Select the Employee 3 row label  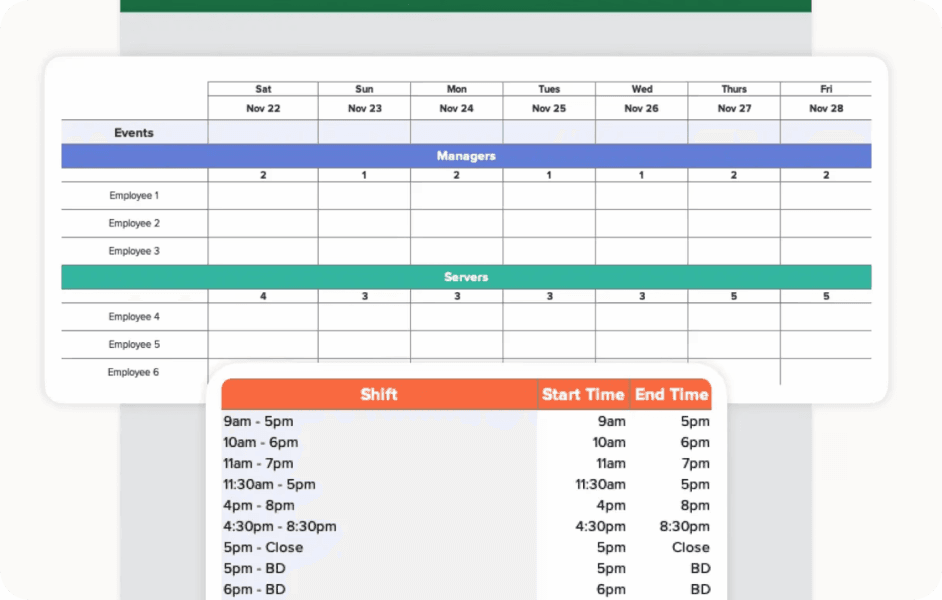coord(134,251)
